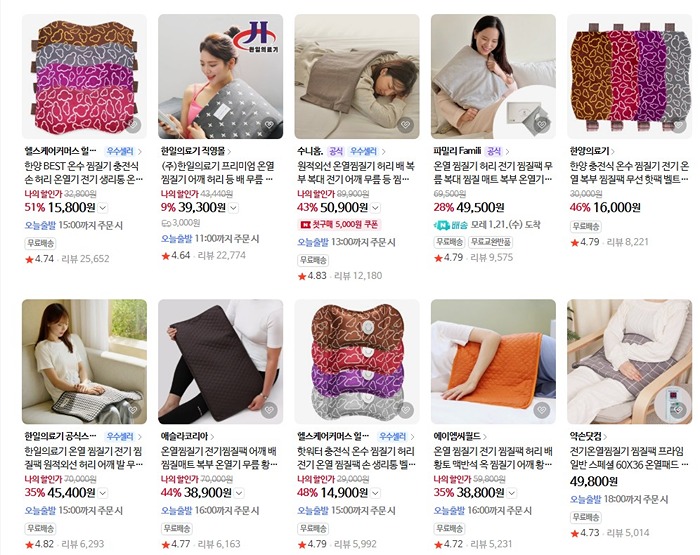Click the wishlist heart on the 15,800원 pad
This screenshot has height=555, width=700.
point(133,125)
